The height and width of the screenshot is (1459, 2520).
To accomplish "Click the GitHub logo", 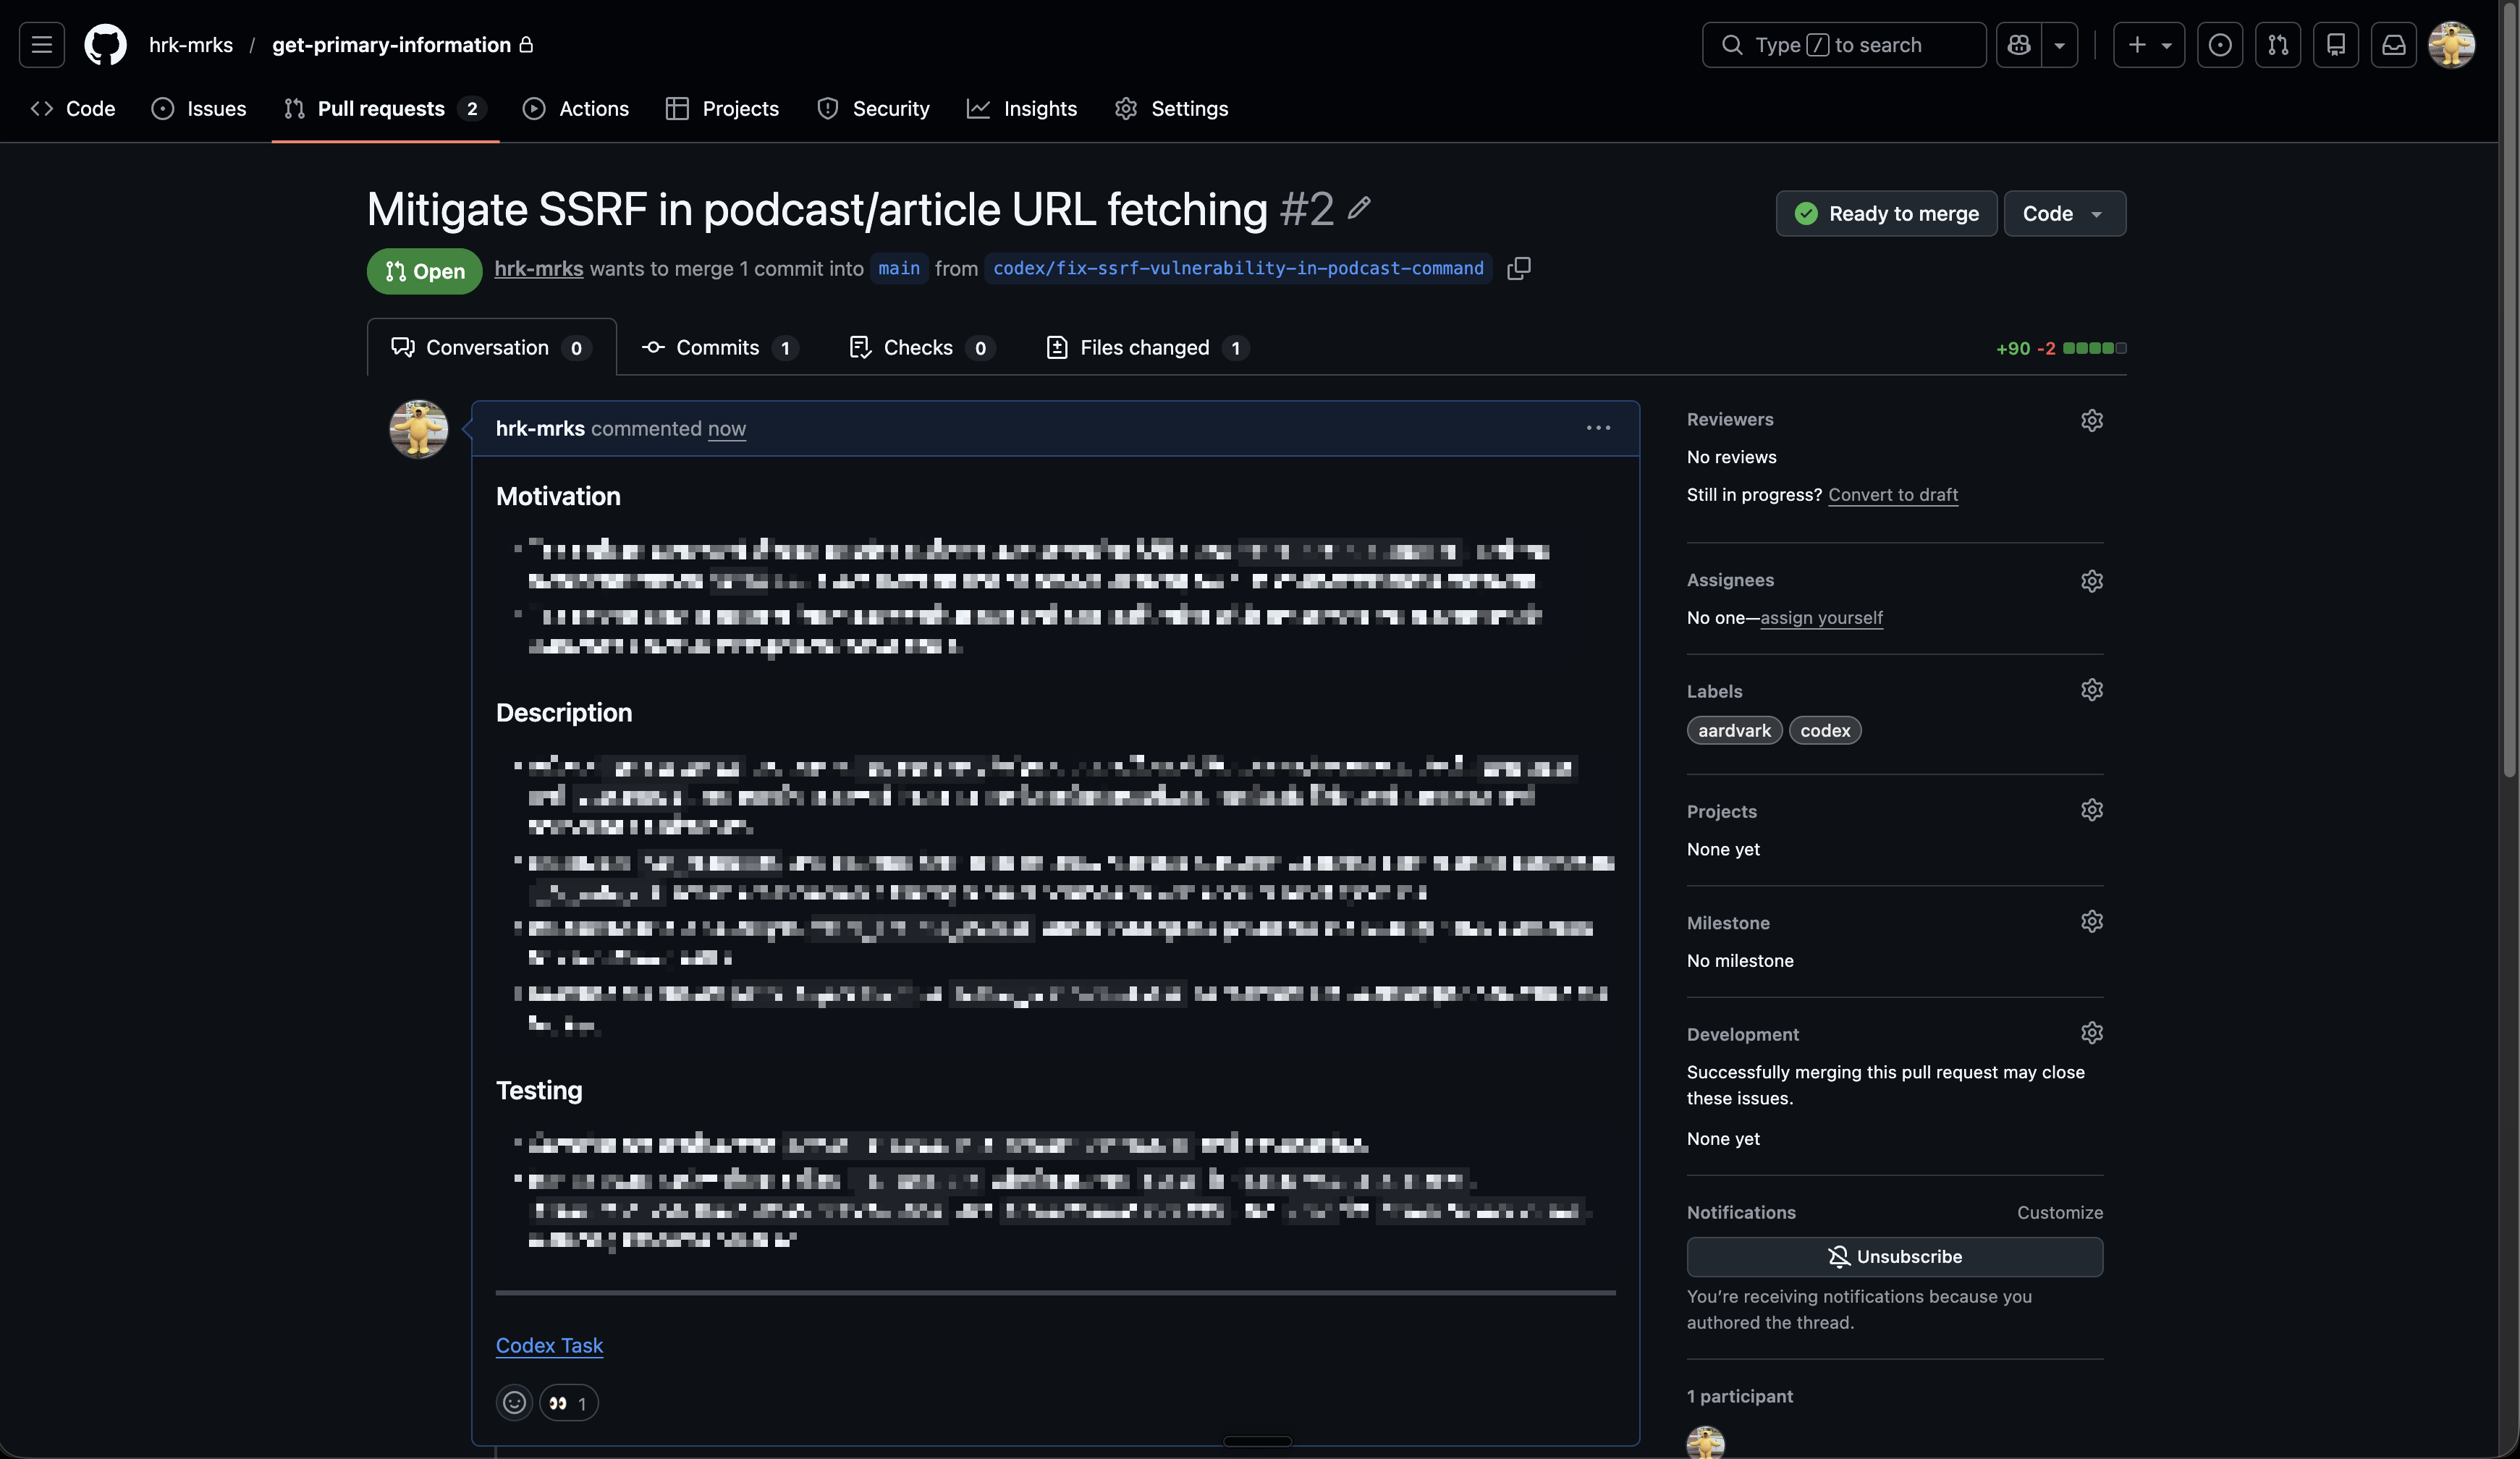I will point(105,44).
